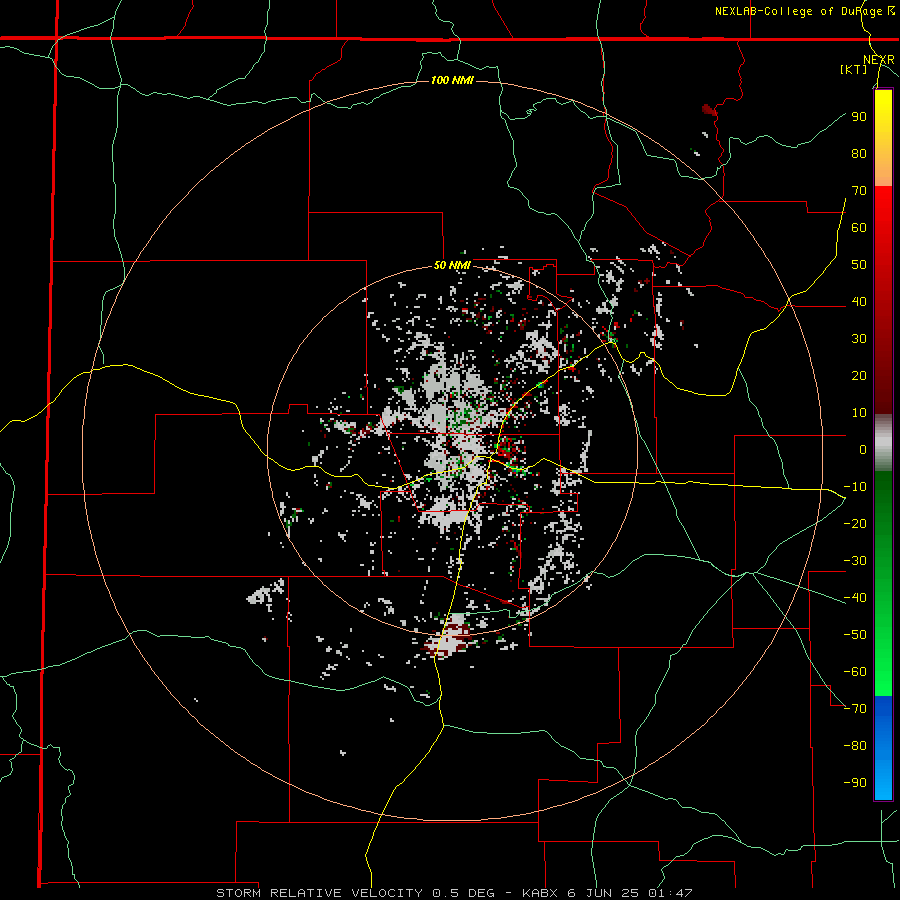Click the 20 value on velocity scale

coord(859,375)
